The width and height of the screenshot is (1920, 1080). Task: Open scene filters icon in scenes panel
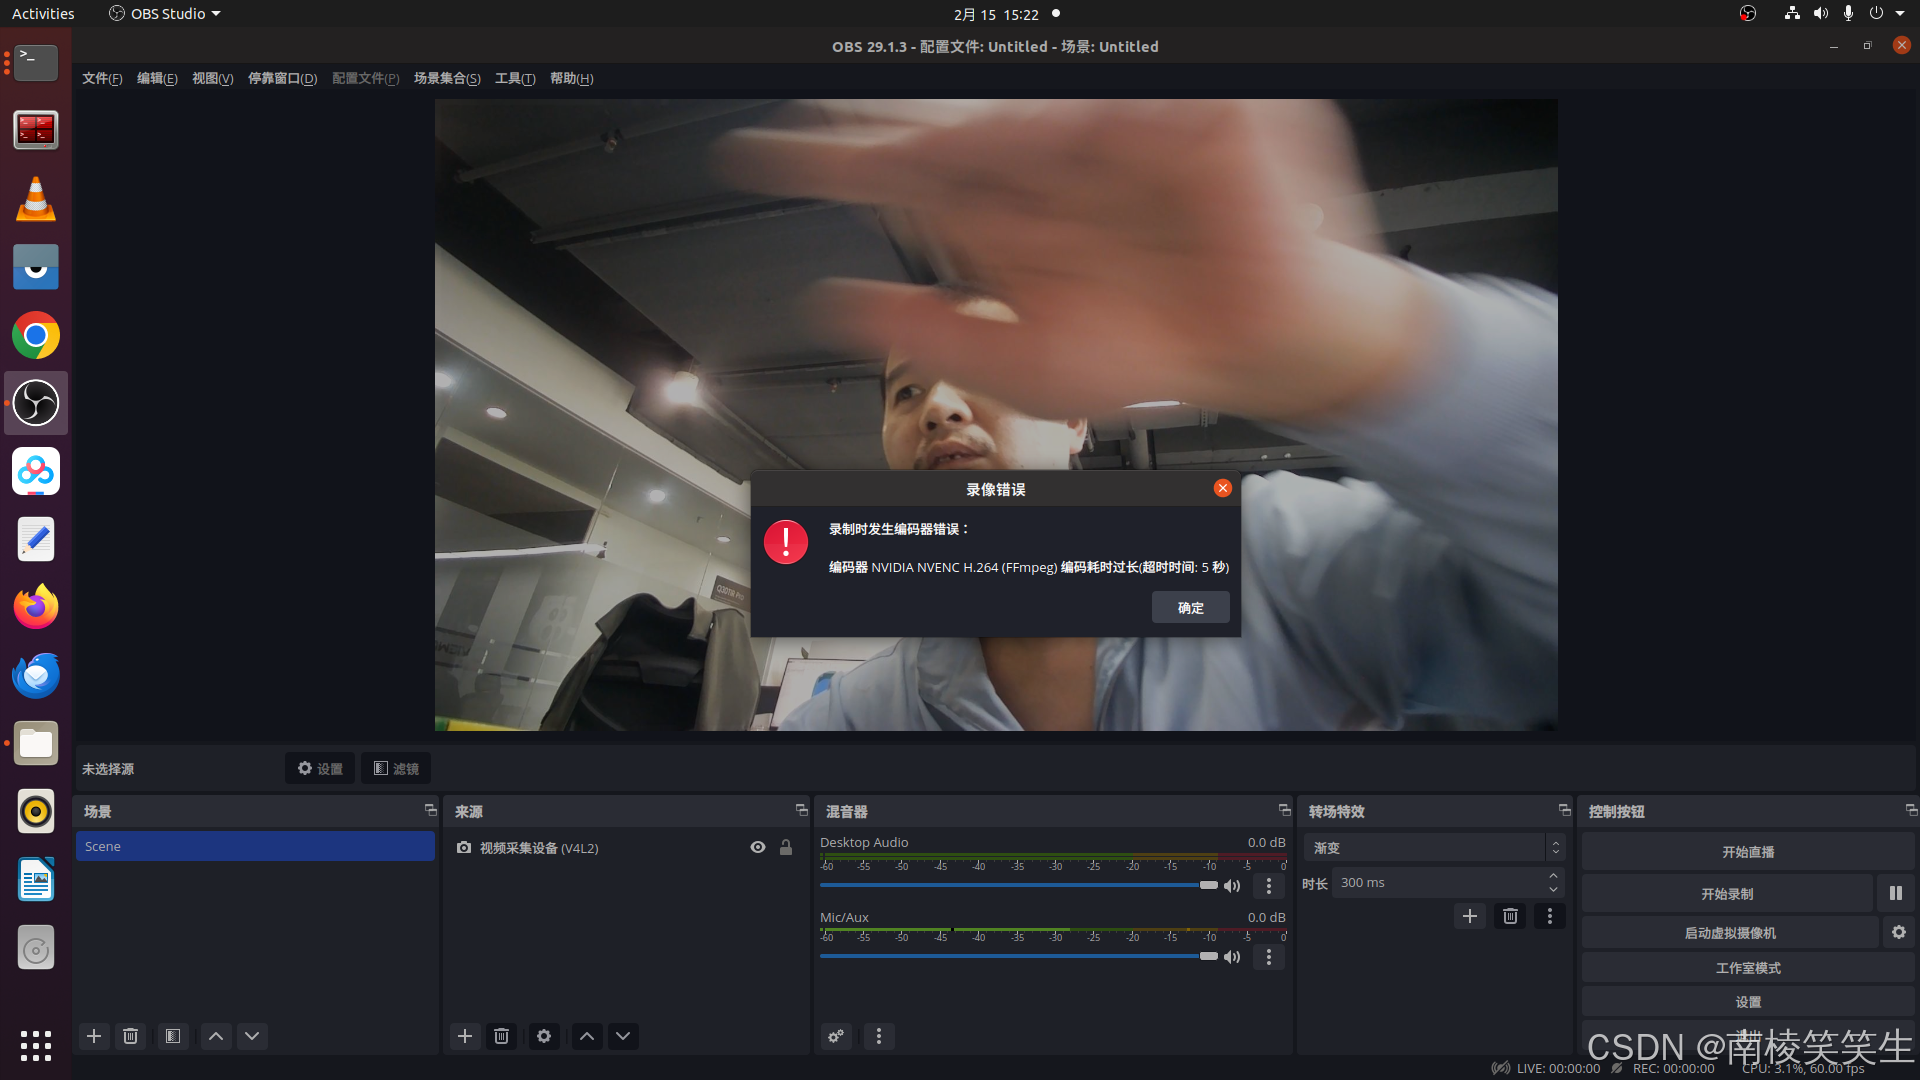coord(173,1036)
